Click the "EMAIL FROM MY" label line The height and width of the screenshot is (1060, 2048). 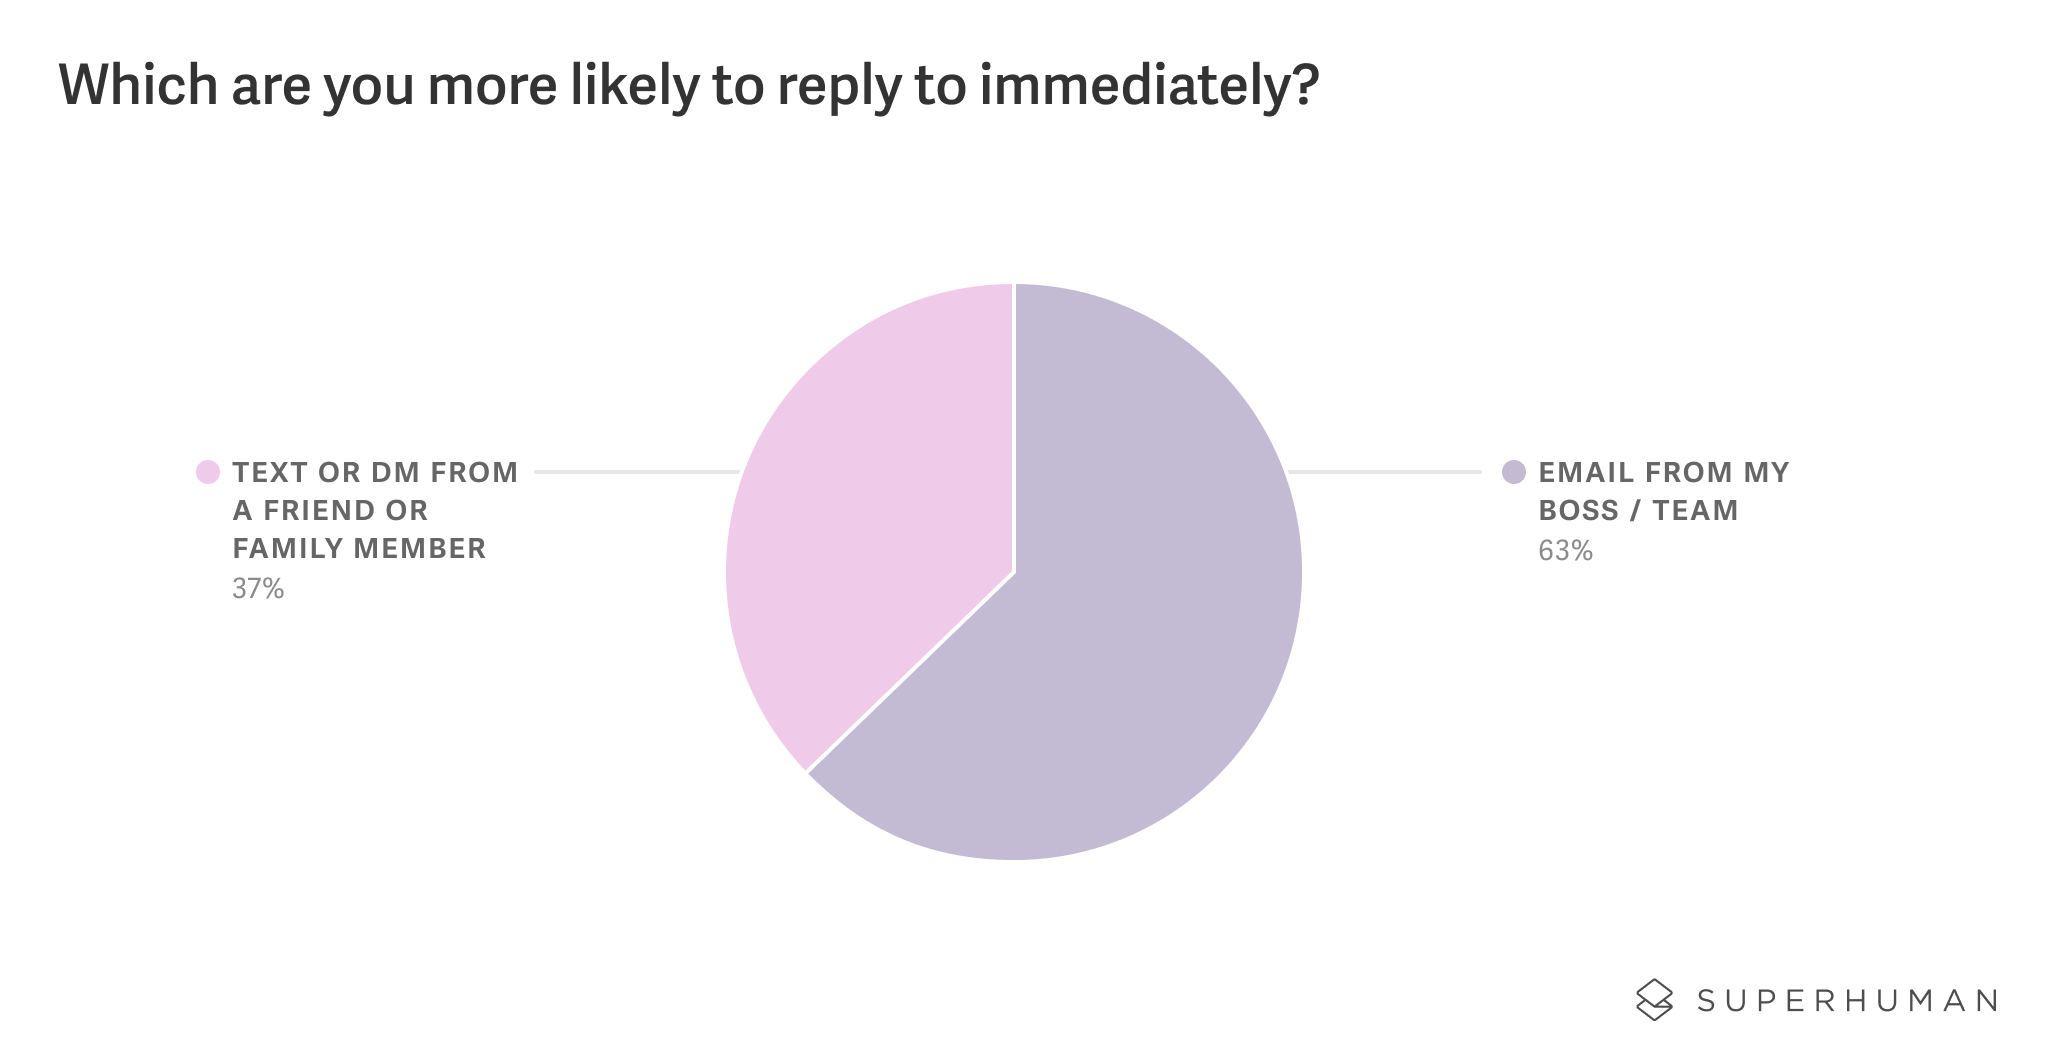point(1664,472)
